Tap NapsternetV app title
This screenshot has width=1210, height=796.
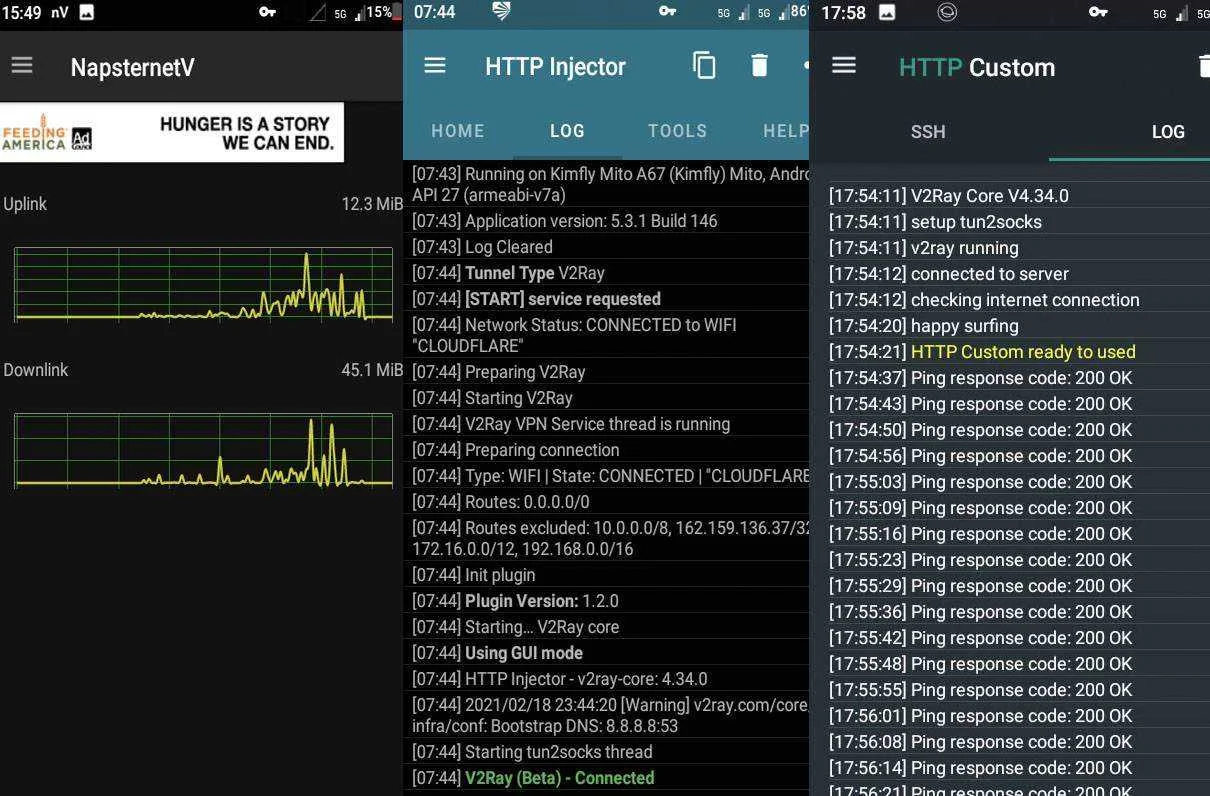132,68
